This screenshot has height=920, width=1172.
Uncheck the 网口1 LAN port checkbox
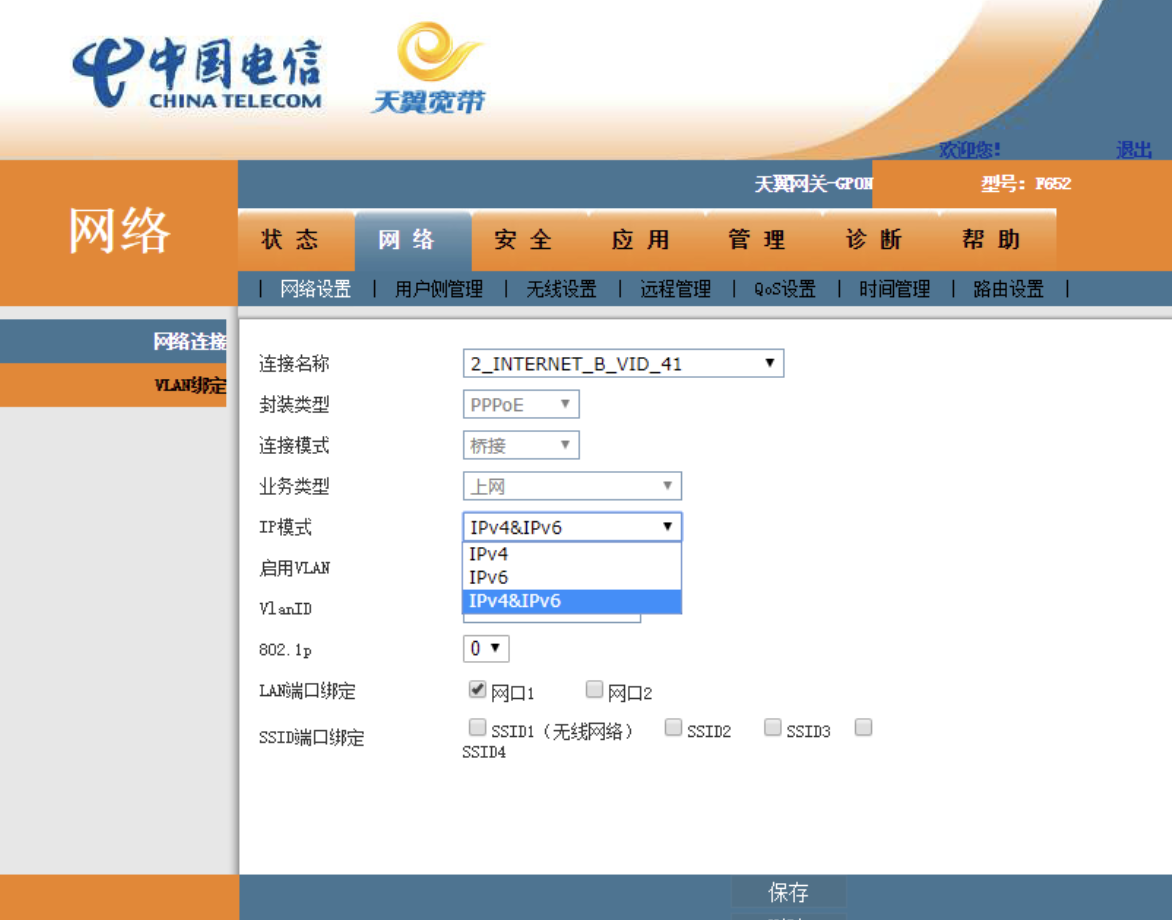tap(477, 689)
